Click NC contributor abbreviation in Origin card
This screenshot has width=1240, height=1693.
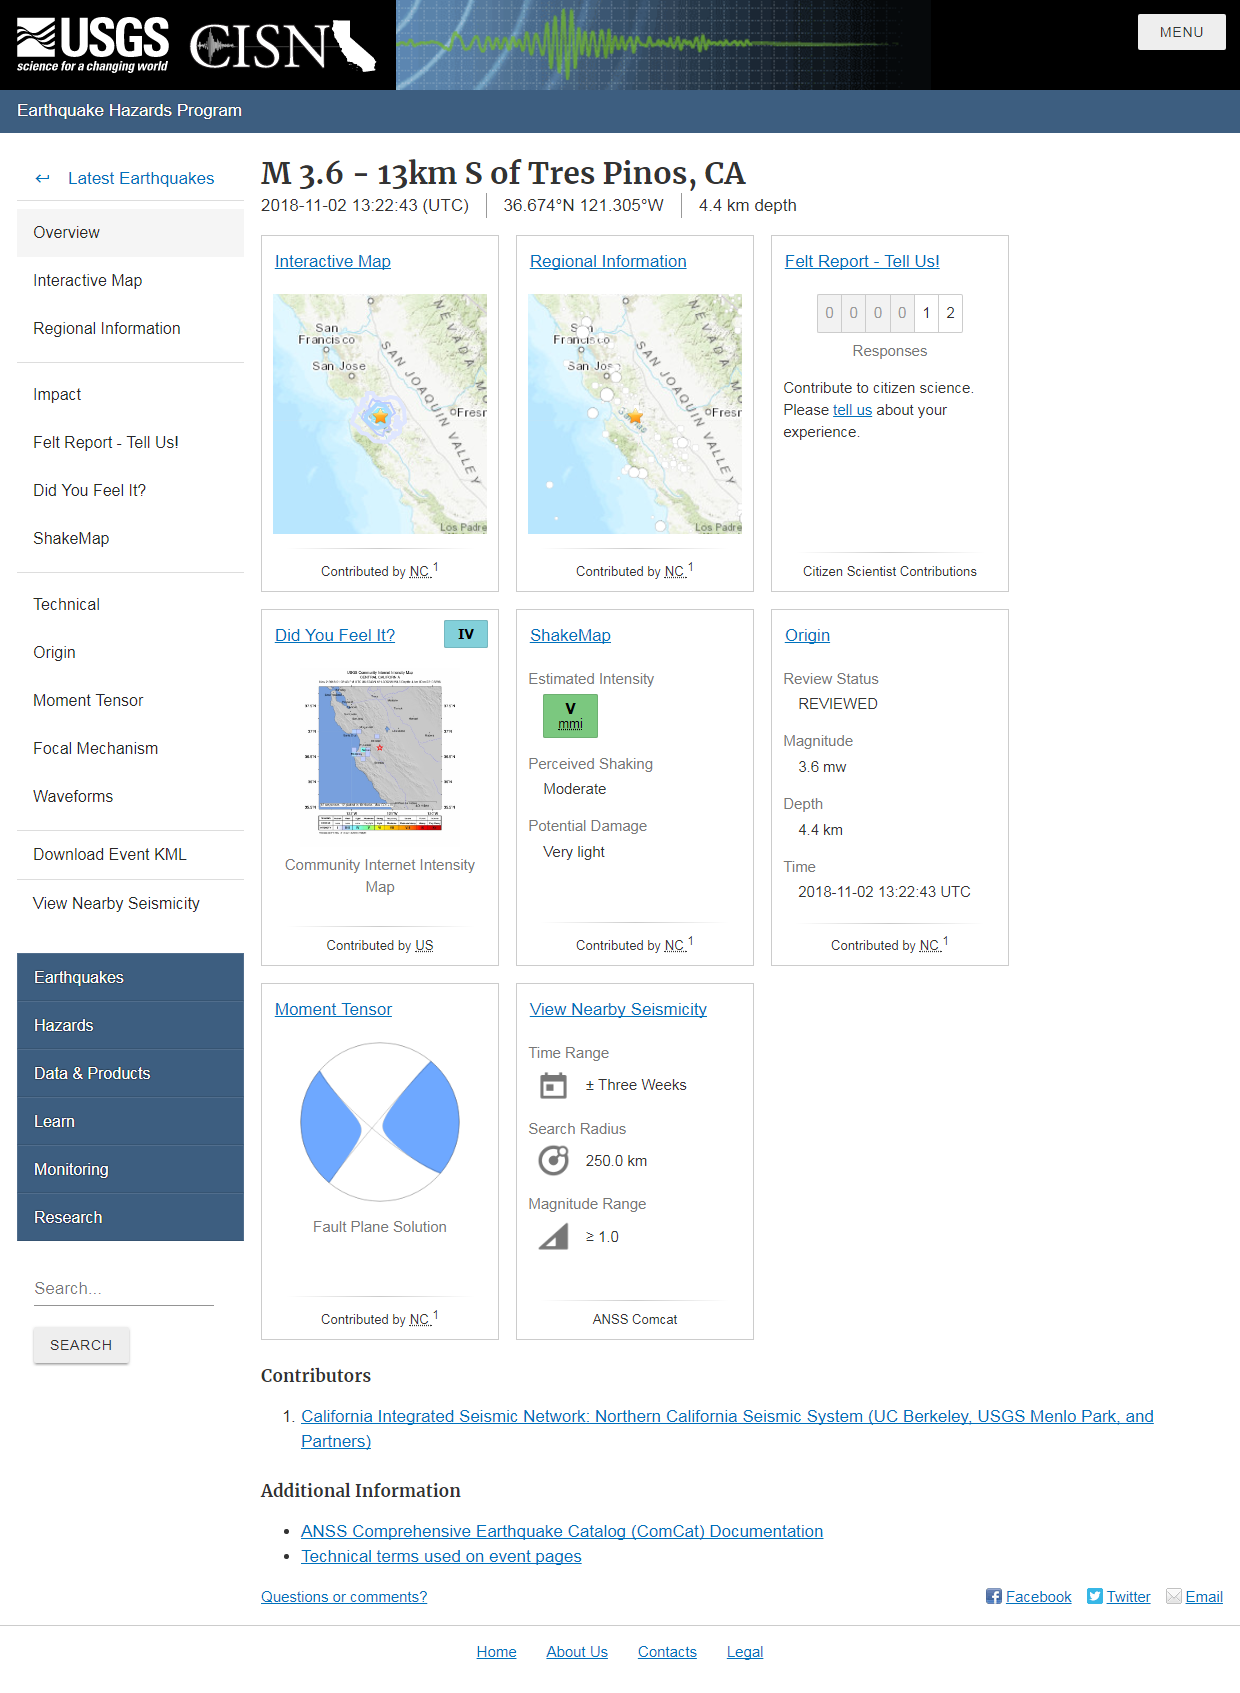coord(930,945)
